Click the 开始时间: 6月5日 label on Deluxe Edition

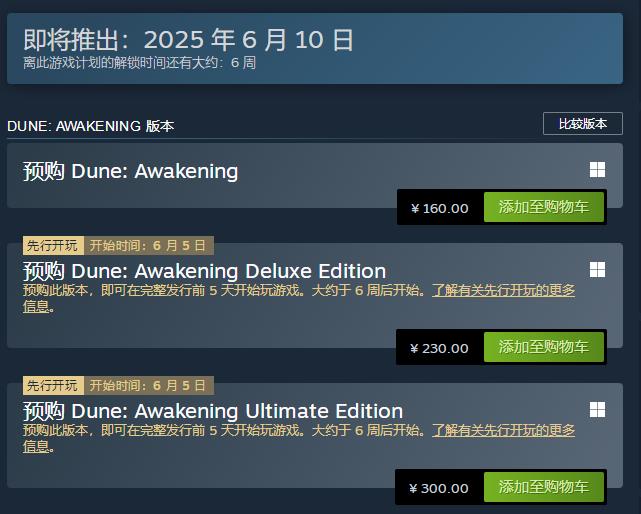(149, 245)
